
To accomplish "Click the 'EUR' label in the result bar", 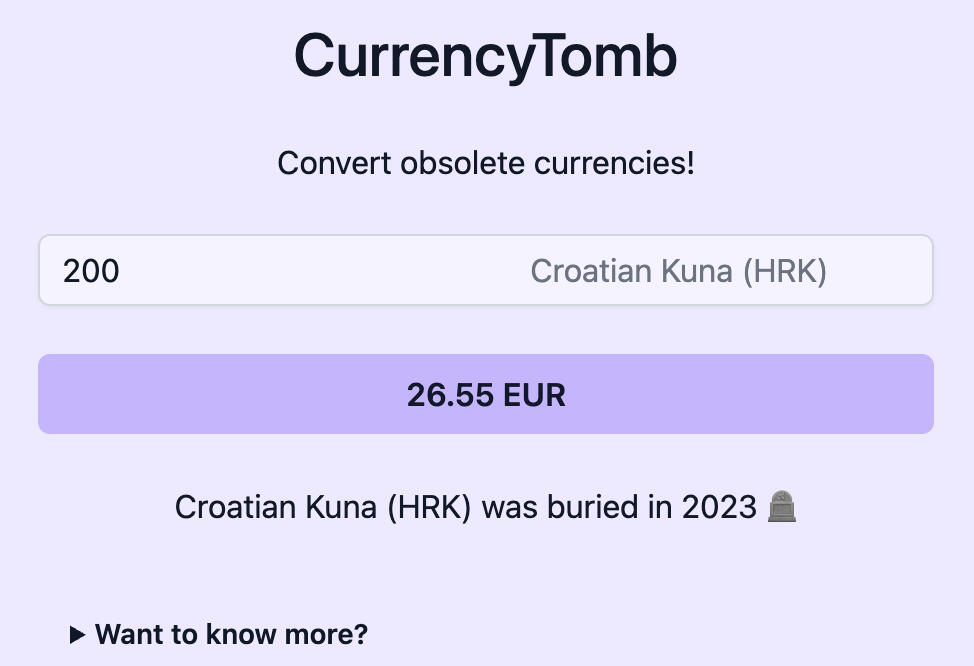I will click(535, 395).
